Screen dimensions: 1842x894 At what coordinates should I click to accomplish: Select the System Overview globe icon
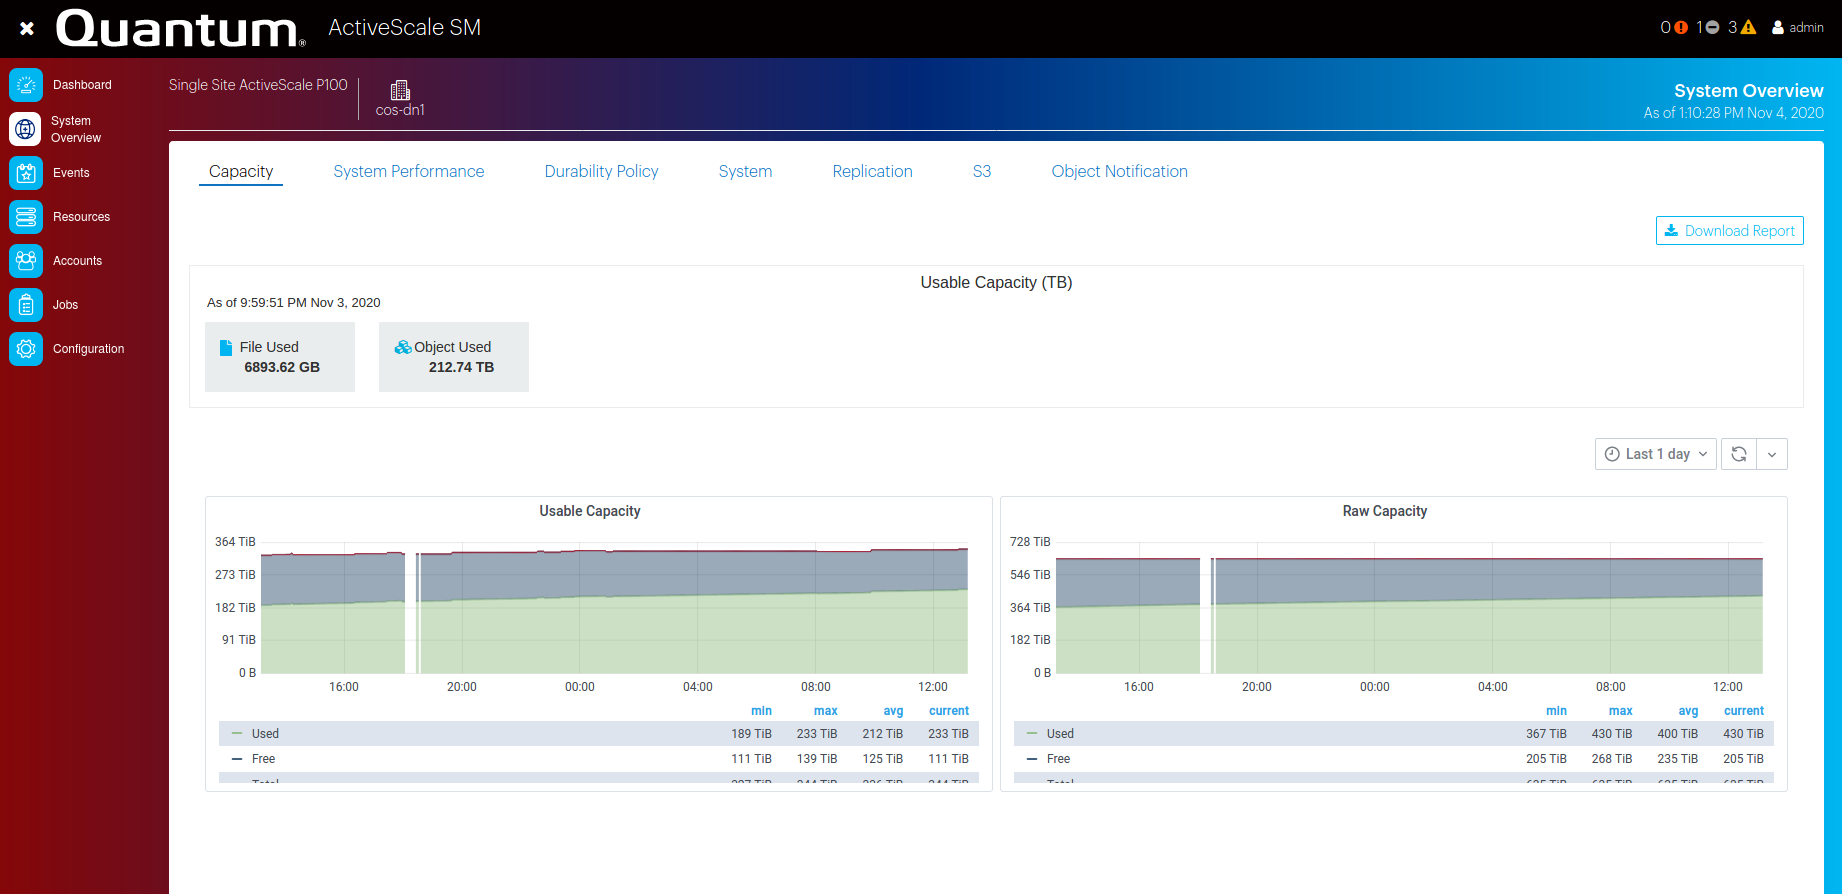click(26, 129)
